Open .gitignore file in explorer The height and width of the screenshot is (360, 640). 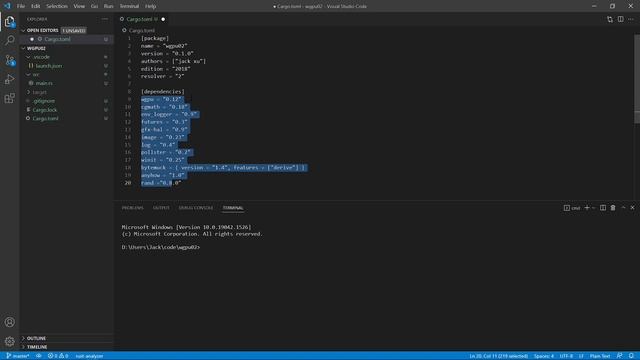click(44, 101)
